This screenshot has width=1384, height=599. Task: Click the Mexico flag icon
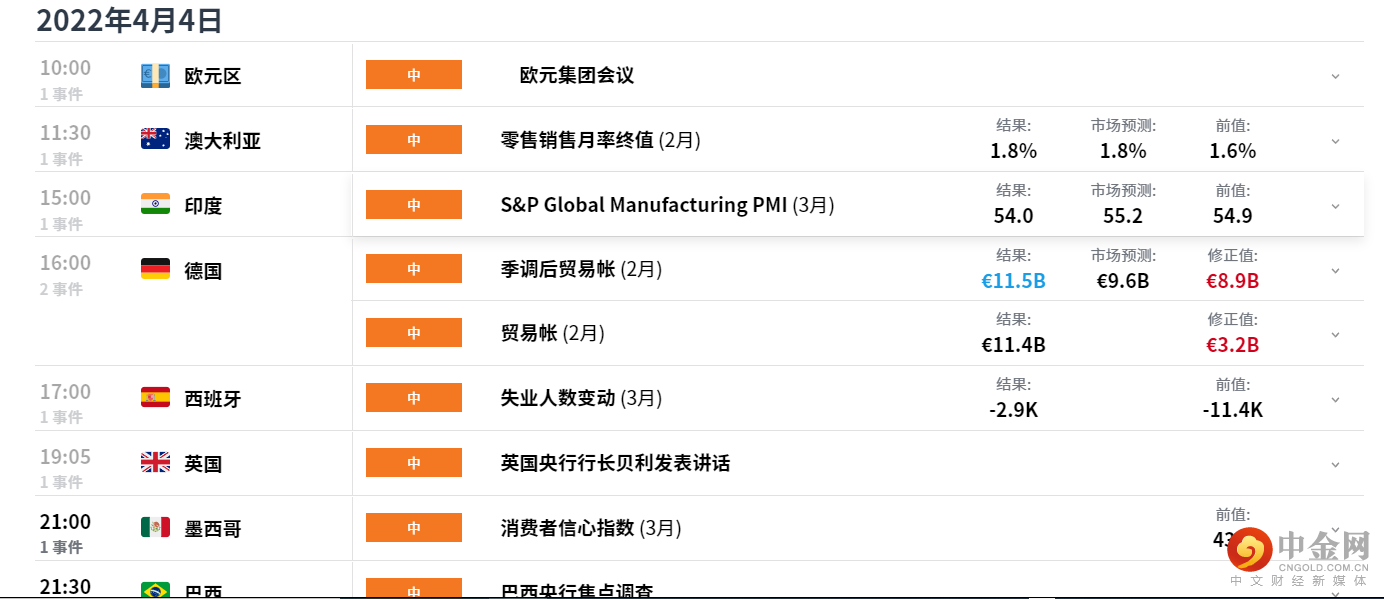click(x=155, y=527)
